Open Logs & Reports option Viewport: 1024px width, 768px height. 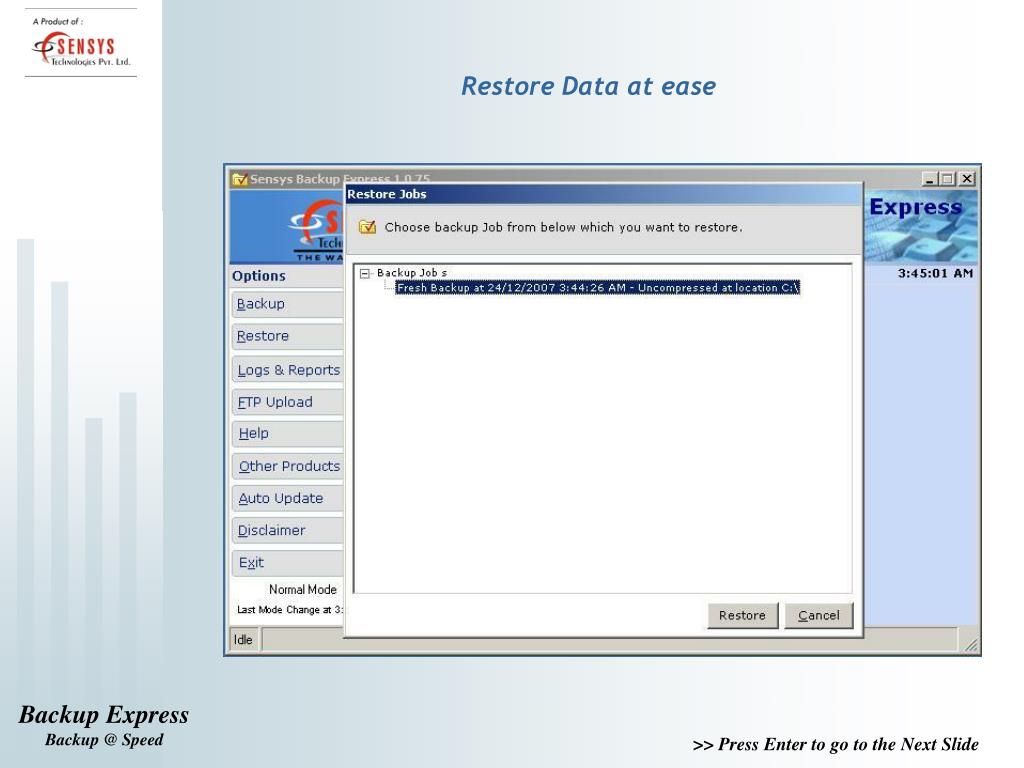(287, 370)
